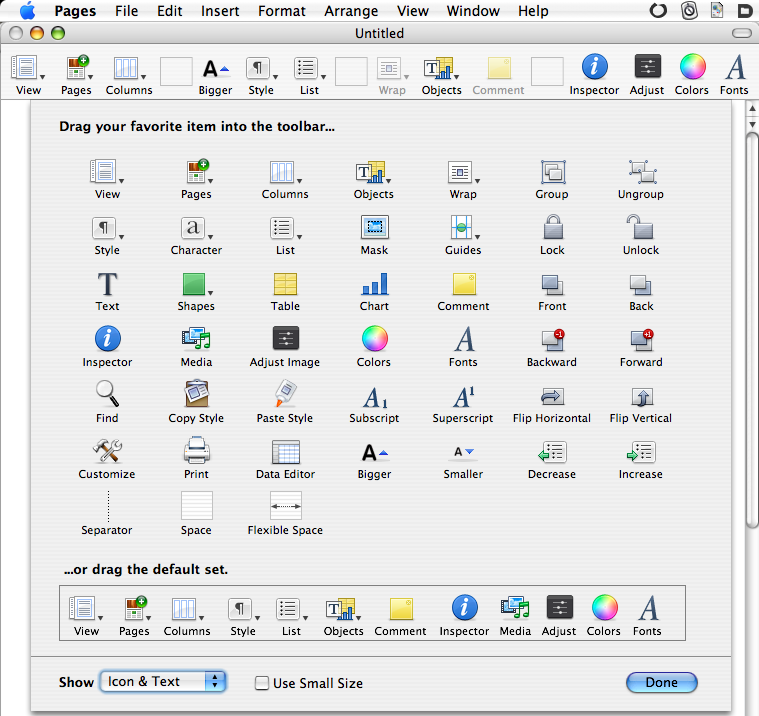
Task: Pick the Paste Style glue icon
Action: point(285,394)
